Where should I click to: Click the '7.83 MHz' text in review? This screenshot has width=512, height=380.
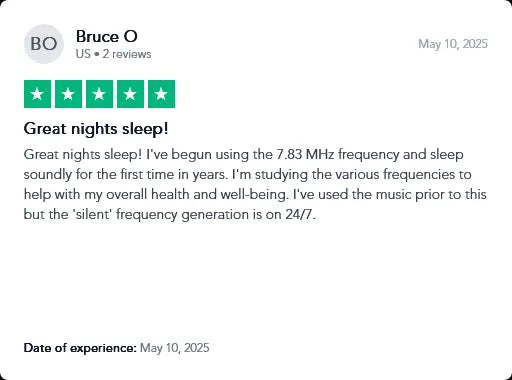305,154
